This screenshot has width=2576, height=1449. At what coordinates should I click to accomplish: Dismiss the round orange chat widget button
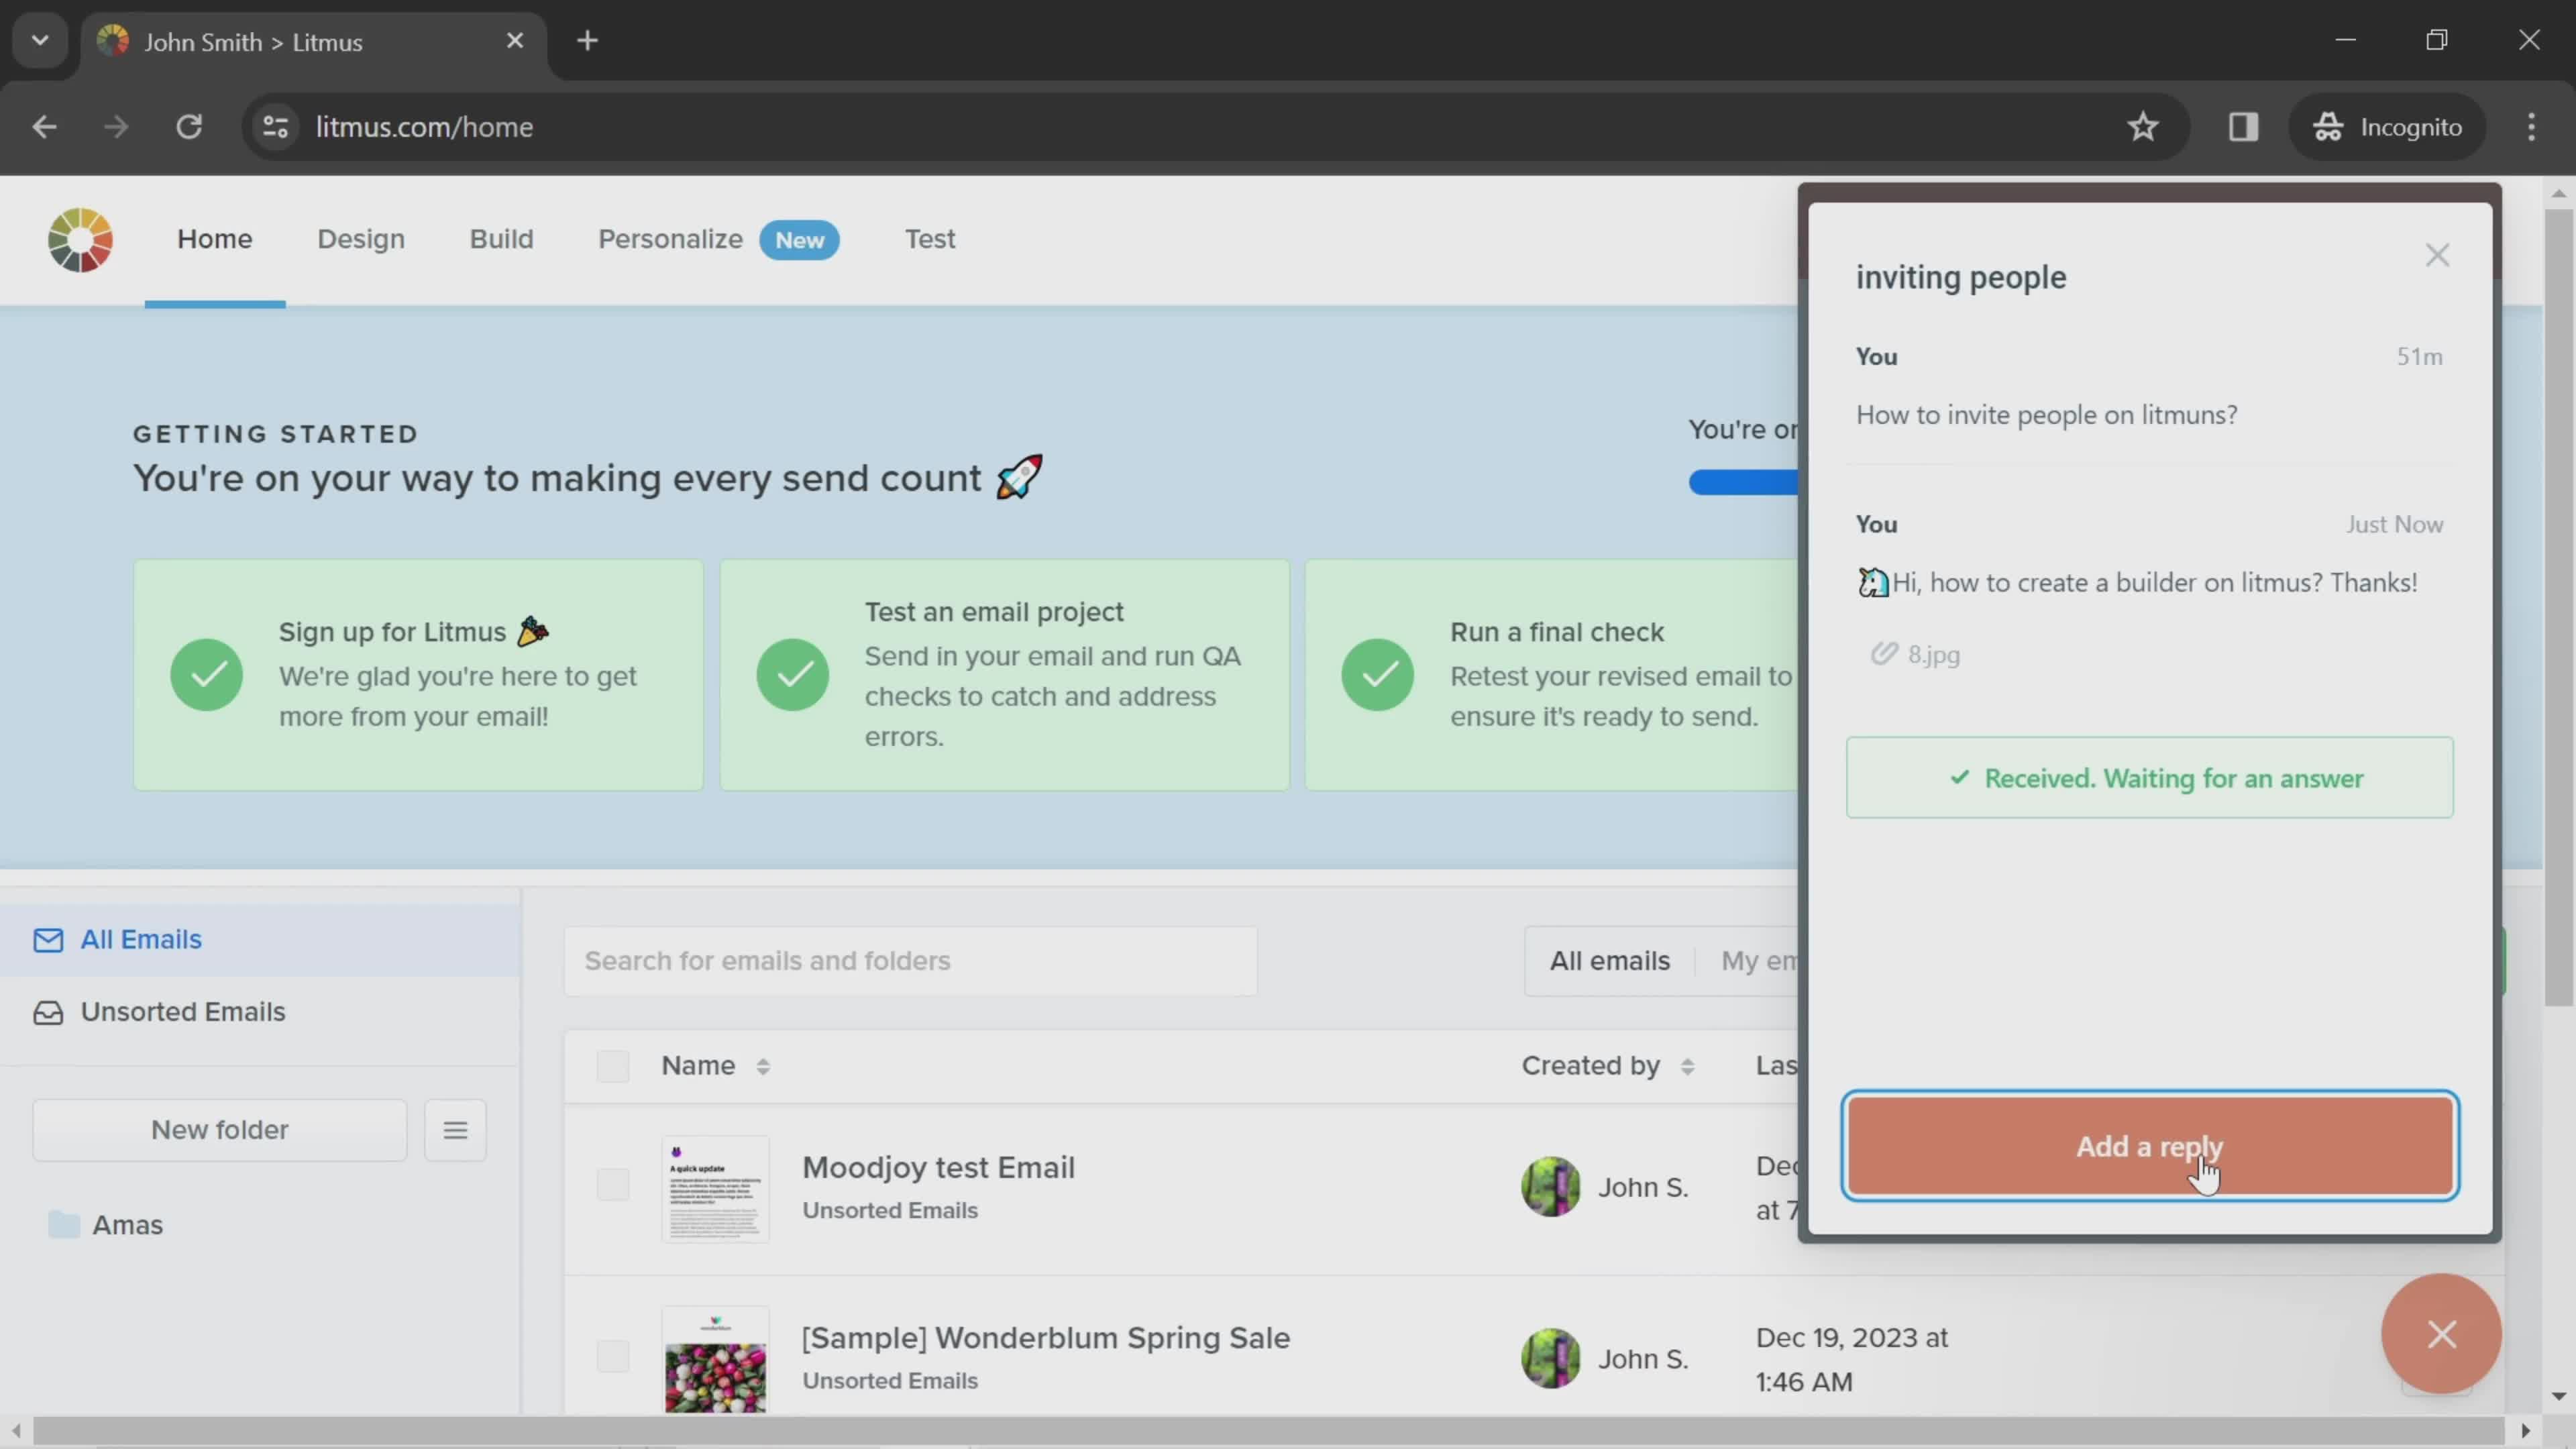click(x=2441, y=1334)
